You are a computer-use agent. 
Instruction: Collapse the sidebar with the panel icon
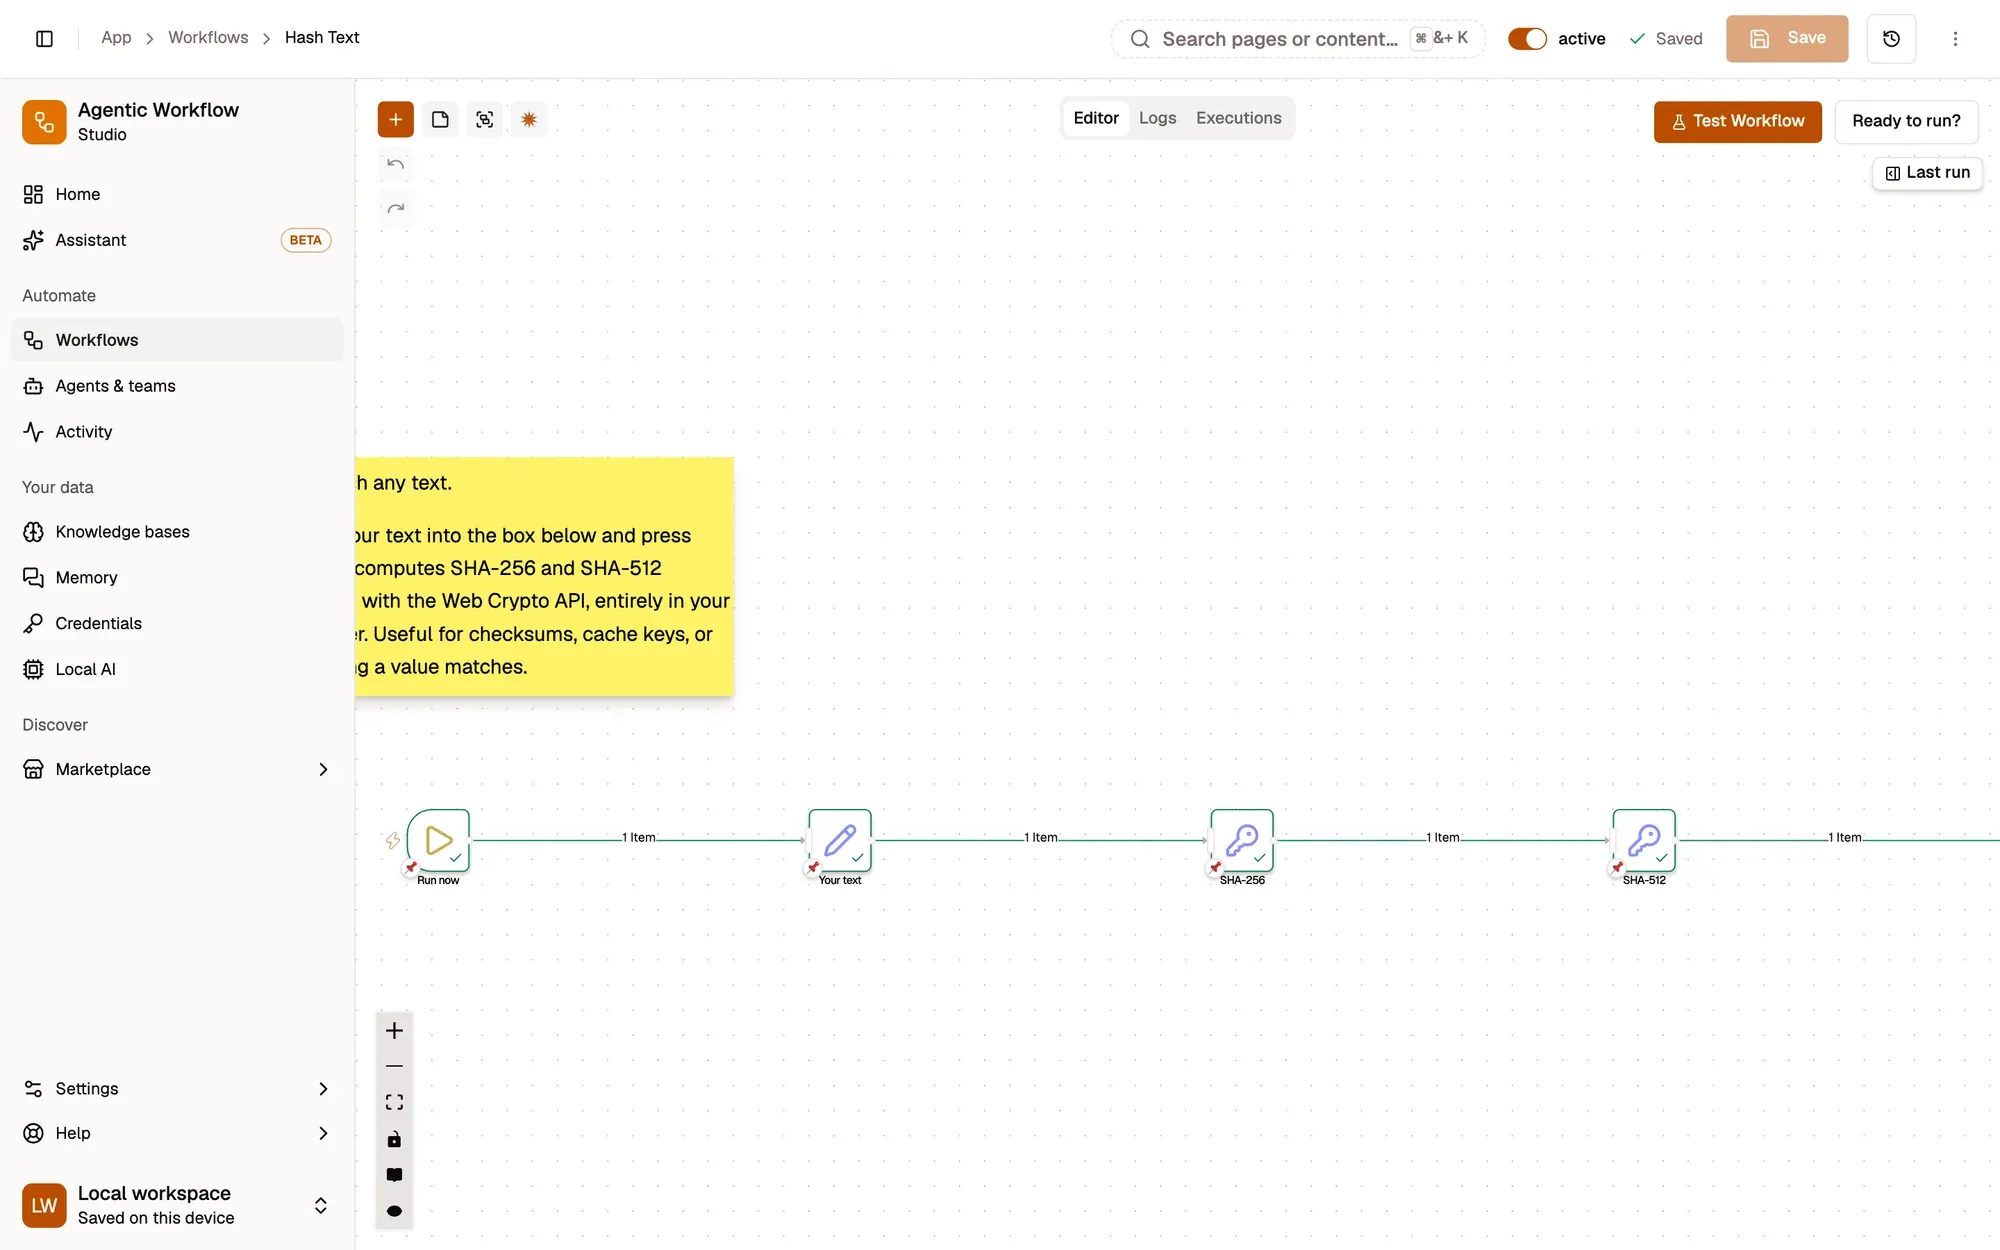[x=44, y=38]
